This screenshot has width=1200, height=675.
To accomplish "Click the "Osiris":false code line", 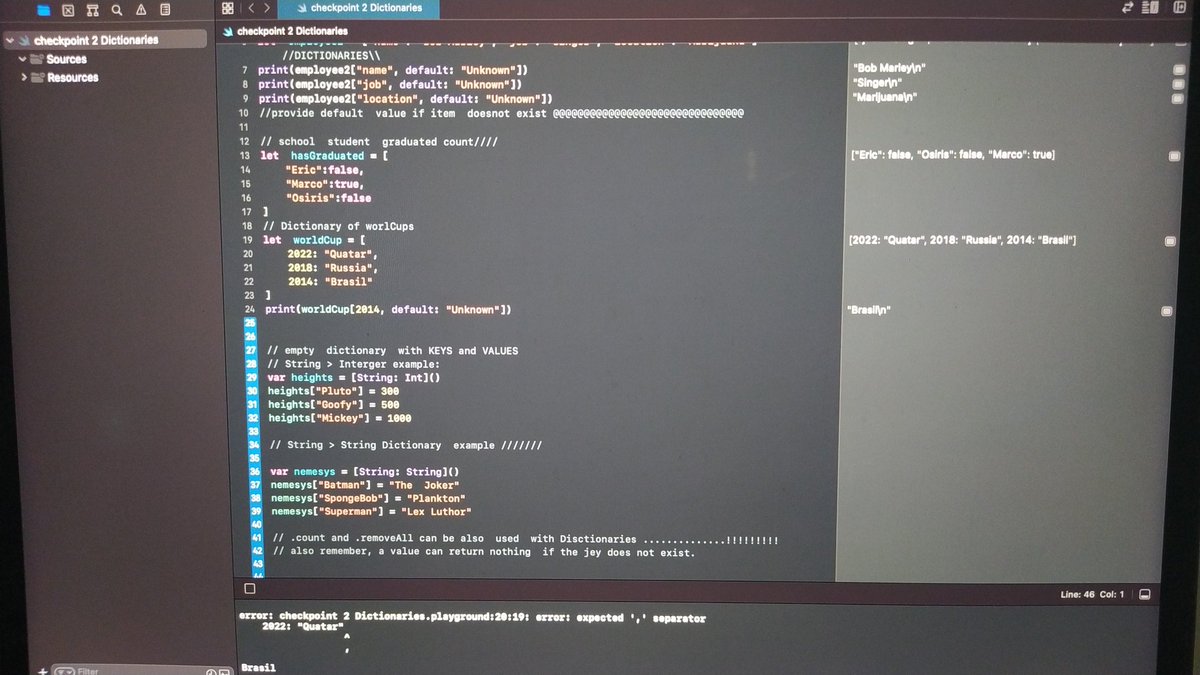I will pyautogui.click(x=328, y=198).
